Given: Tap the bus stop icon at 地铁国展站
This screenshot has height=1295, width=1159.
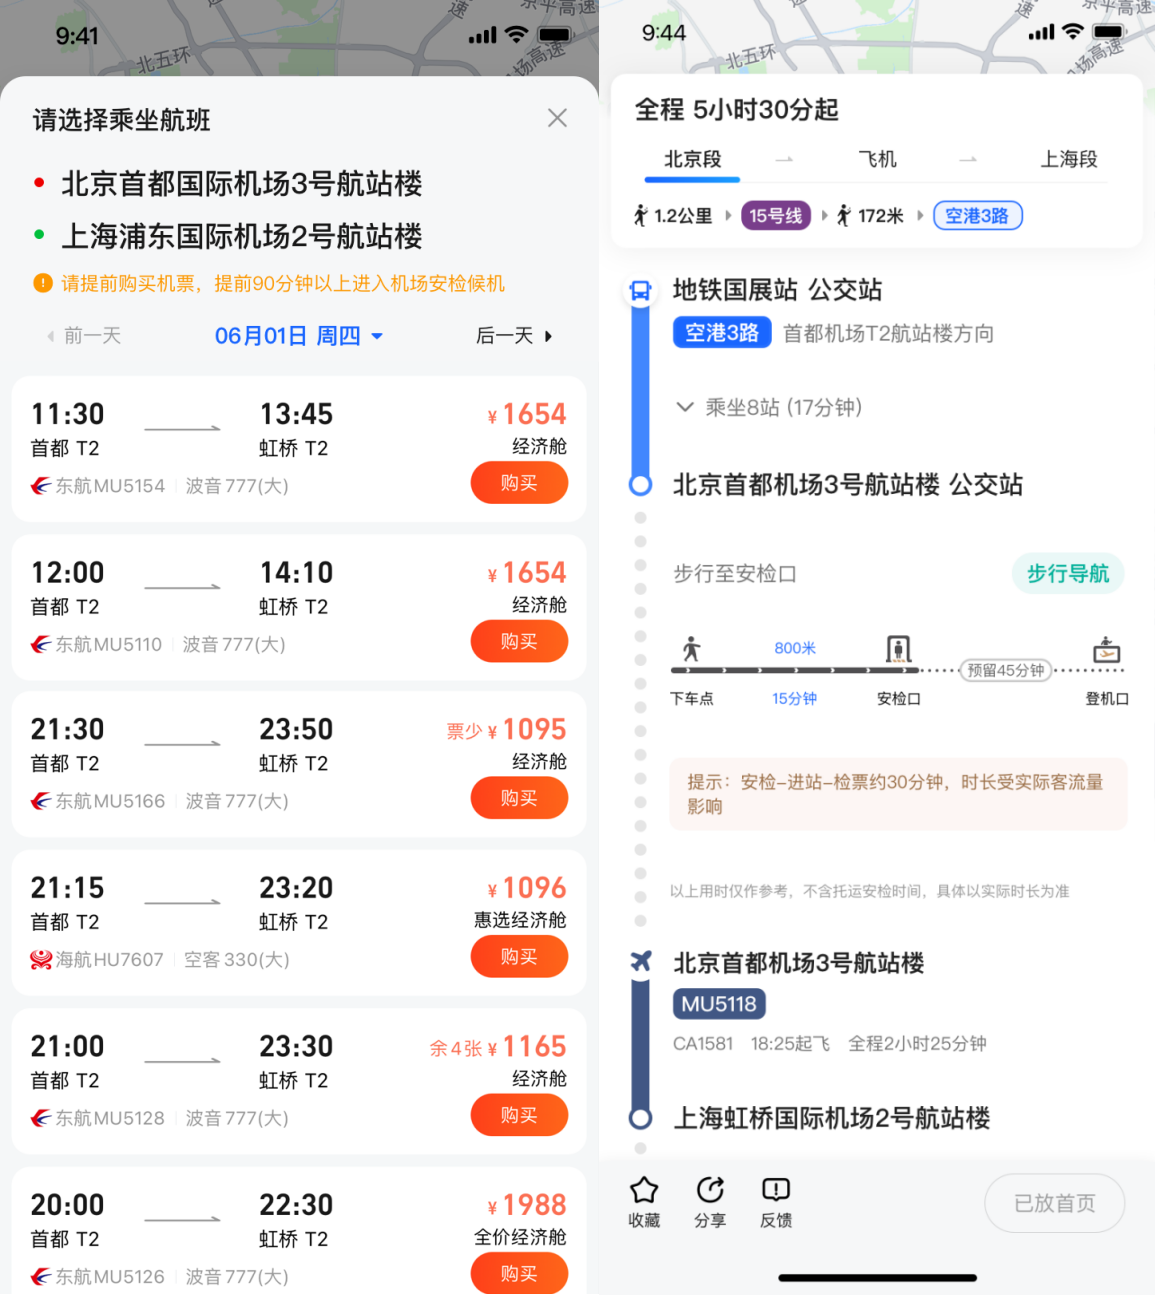Looking at the screenshot, I should click(x=640, y=291).
